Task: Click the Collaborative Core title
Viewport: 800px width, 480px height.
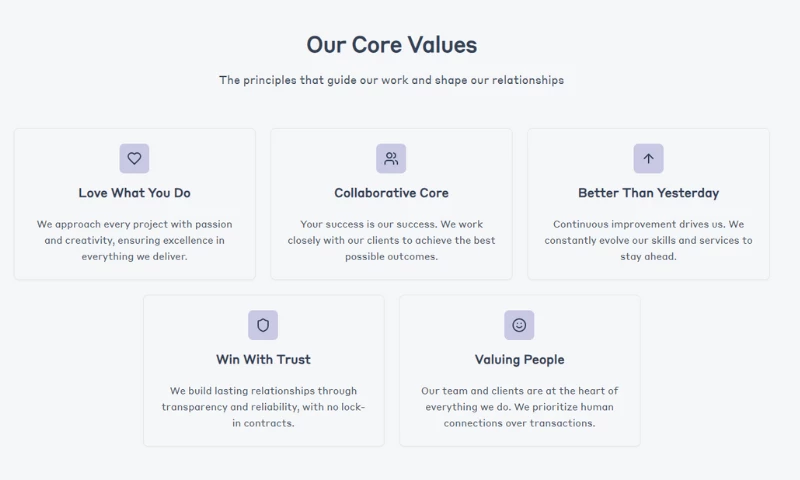Action: pyautogui.click(x=391, y=193)
